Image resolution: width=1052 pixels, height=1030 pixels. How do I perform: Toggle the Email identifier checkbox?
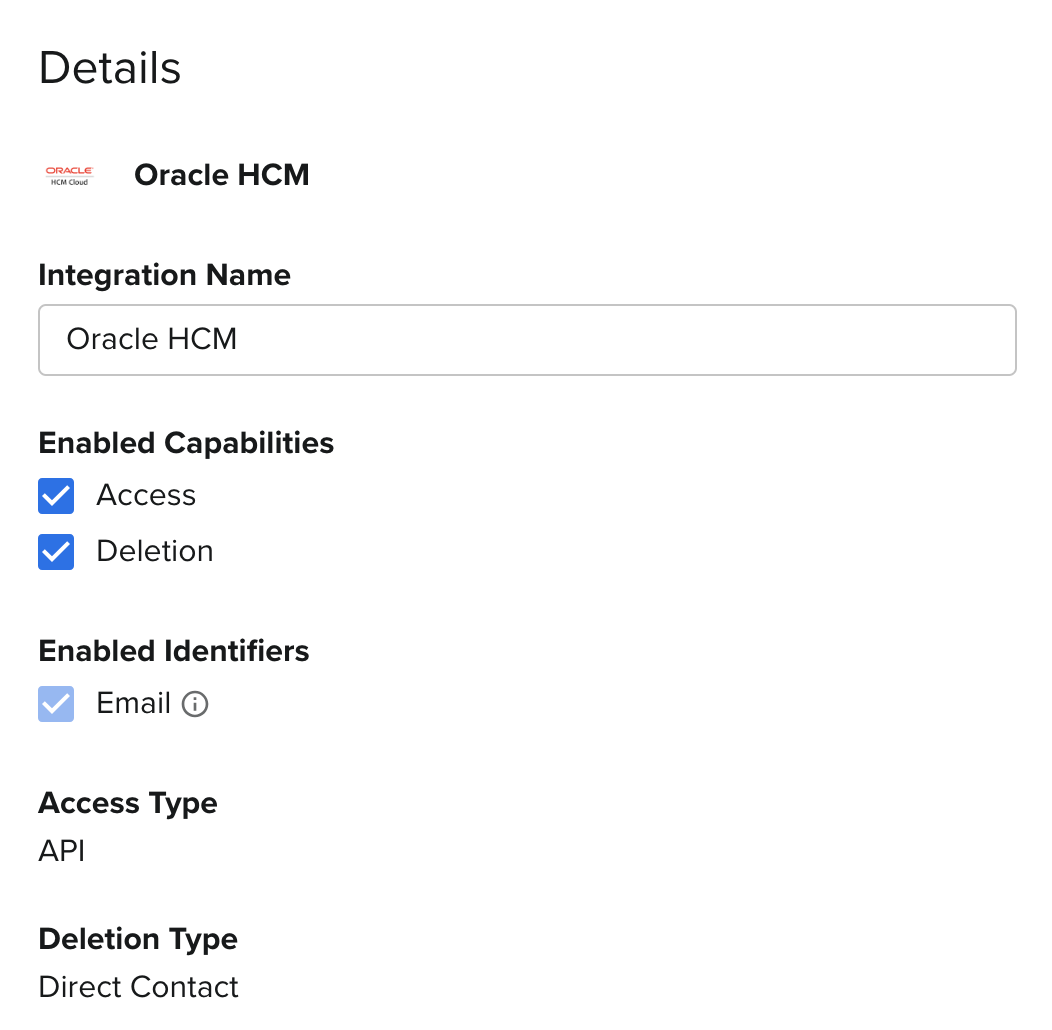click(x=56, y=704)
